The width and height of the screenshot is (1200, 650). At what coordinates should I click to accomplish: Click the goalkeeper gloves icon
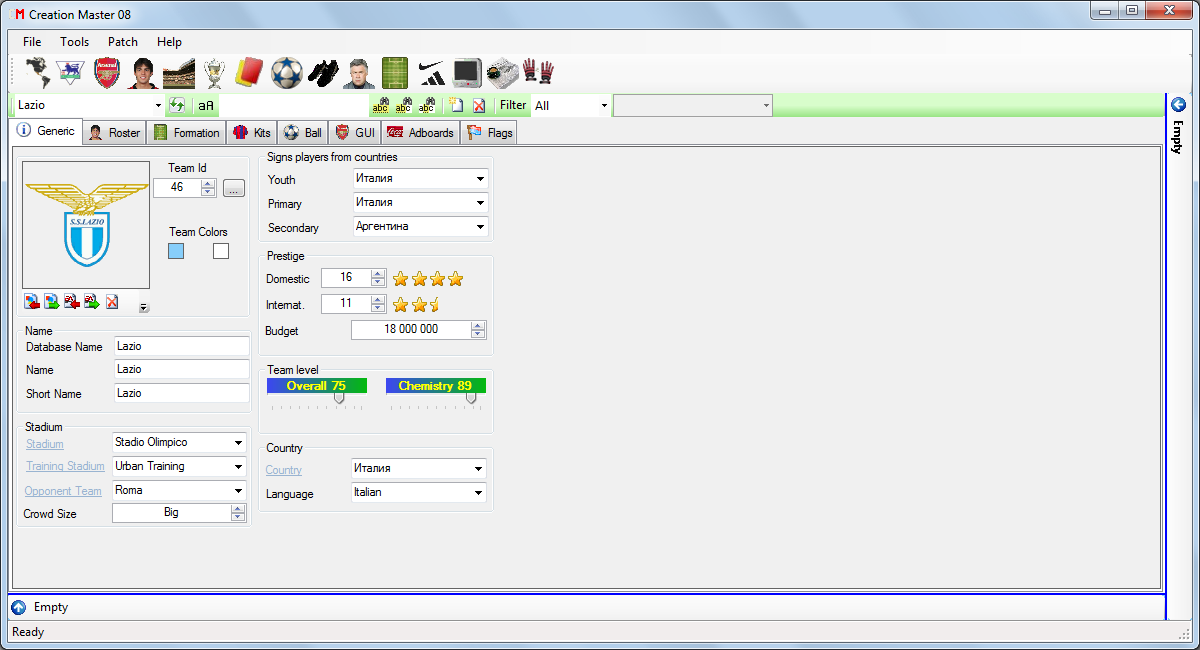coord(538,73)
